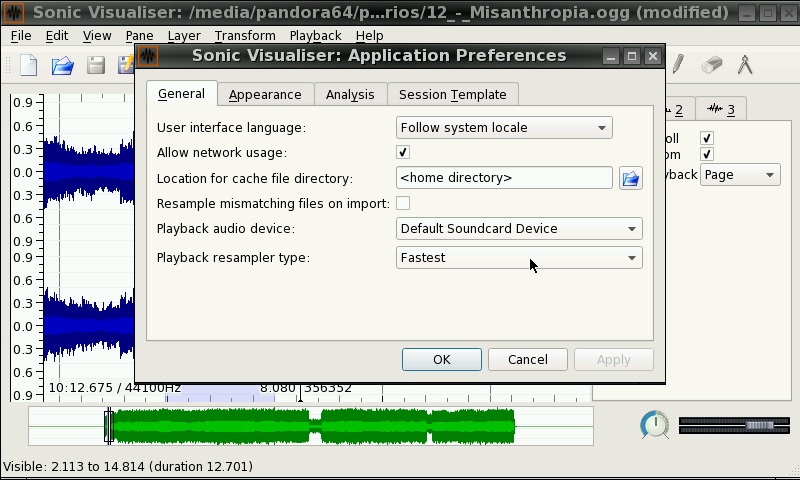Open the Session Template tab
This screenshot has height=480, width=800.
coord(453,94)
